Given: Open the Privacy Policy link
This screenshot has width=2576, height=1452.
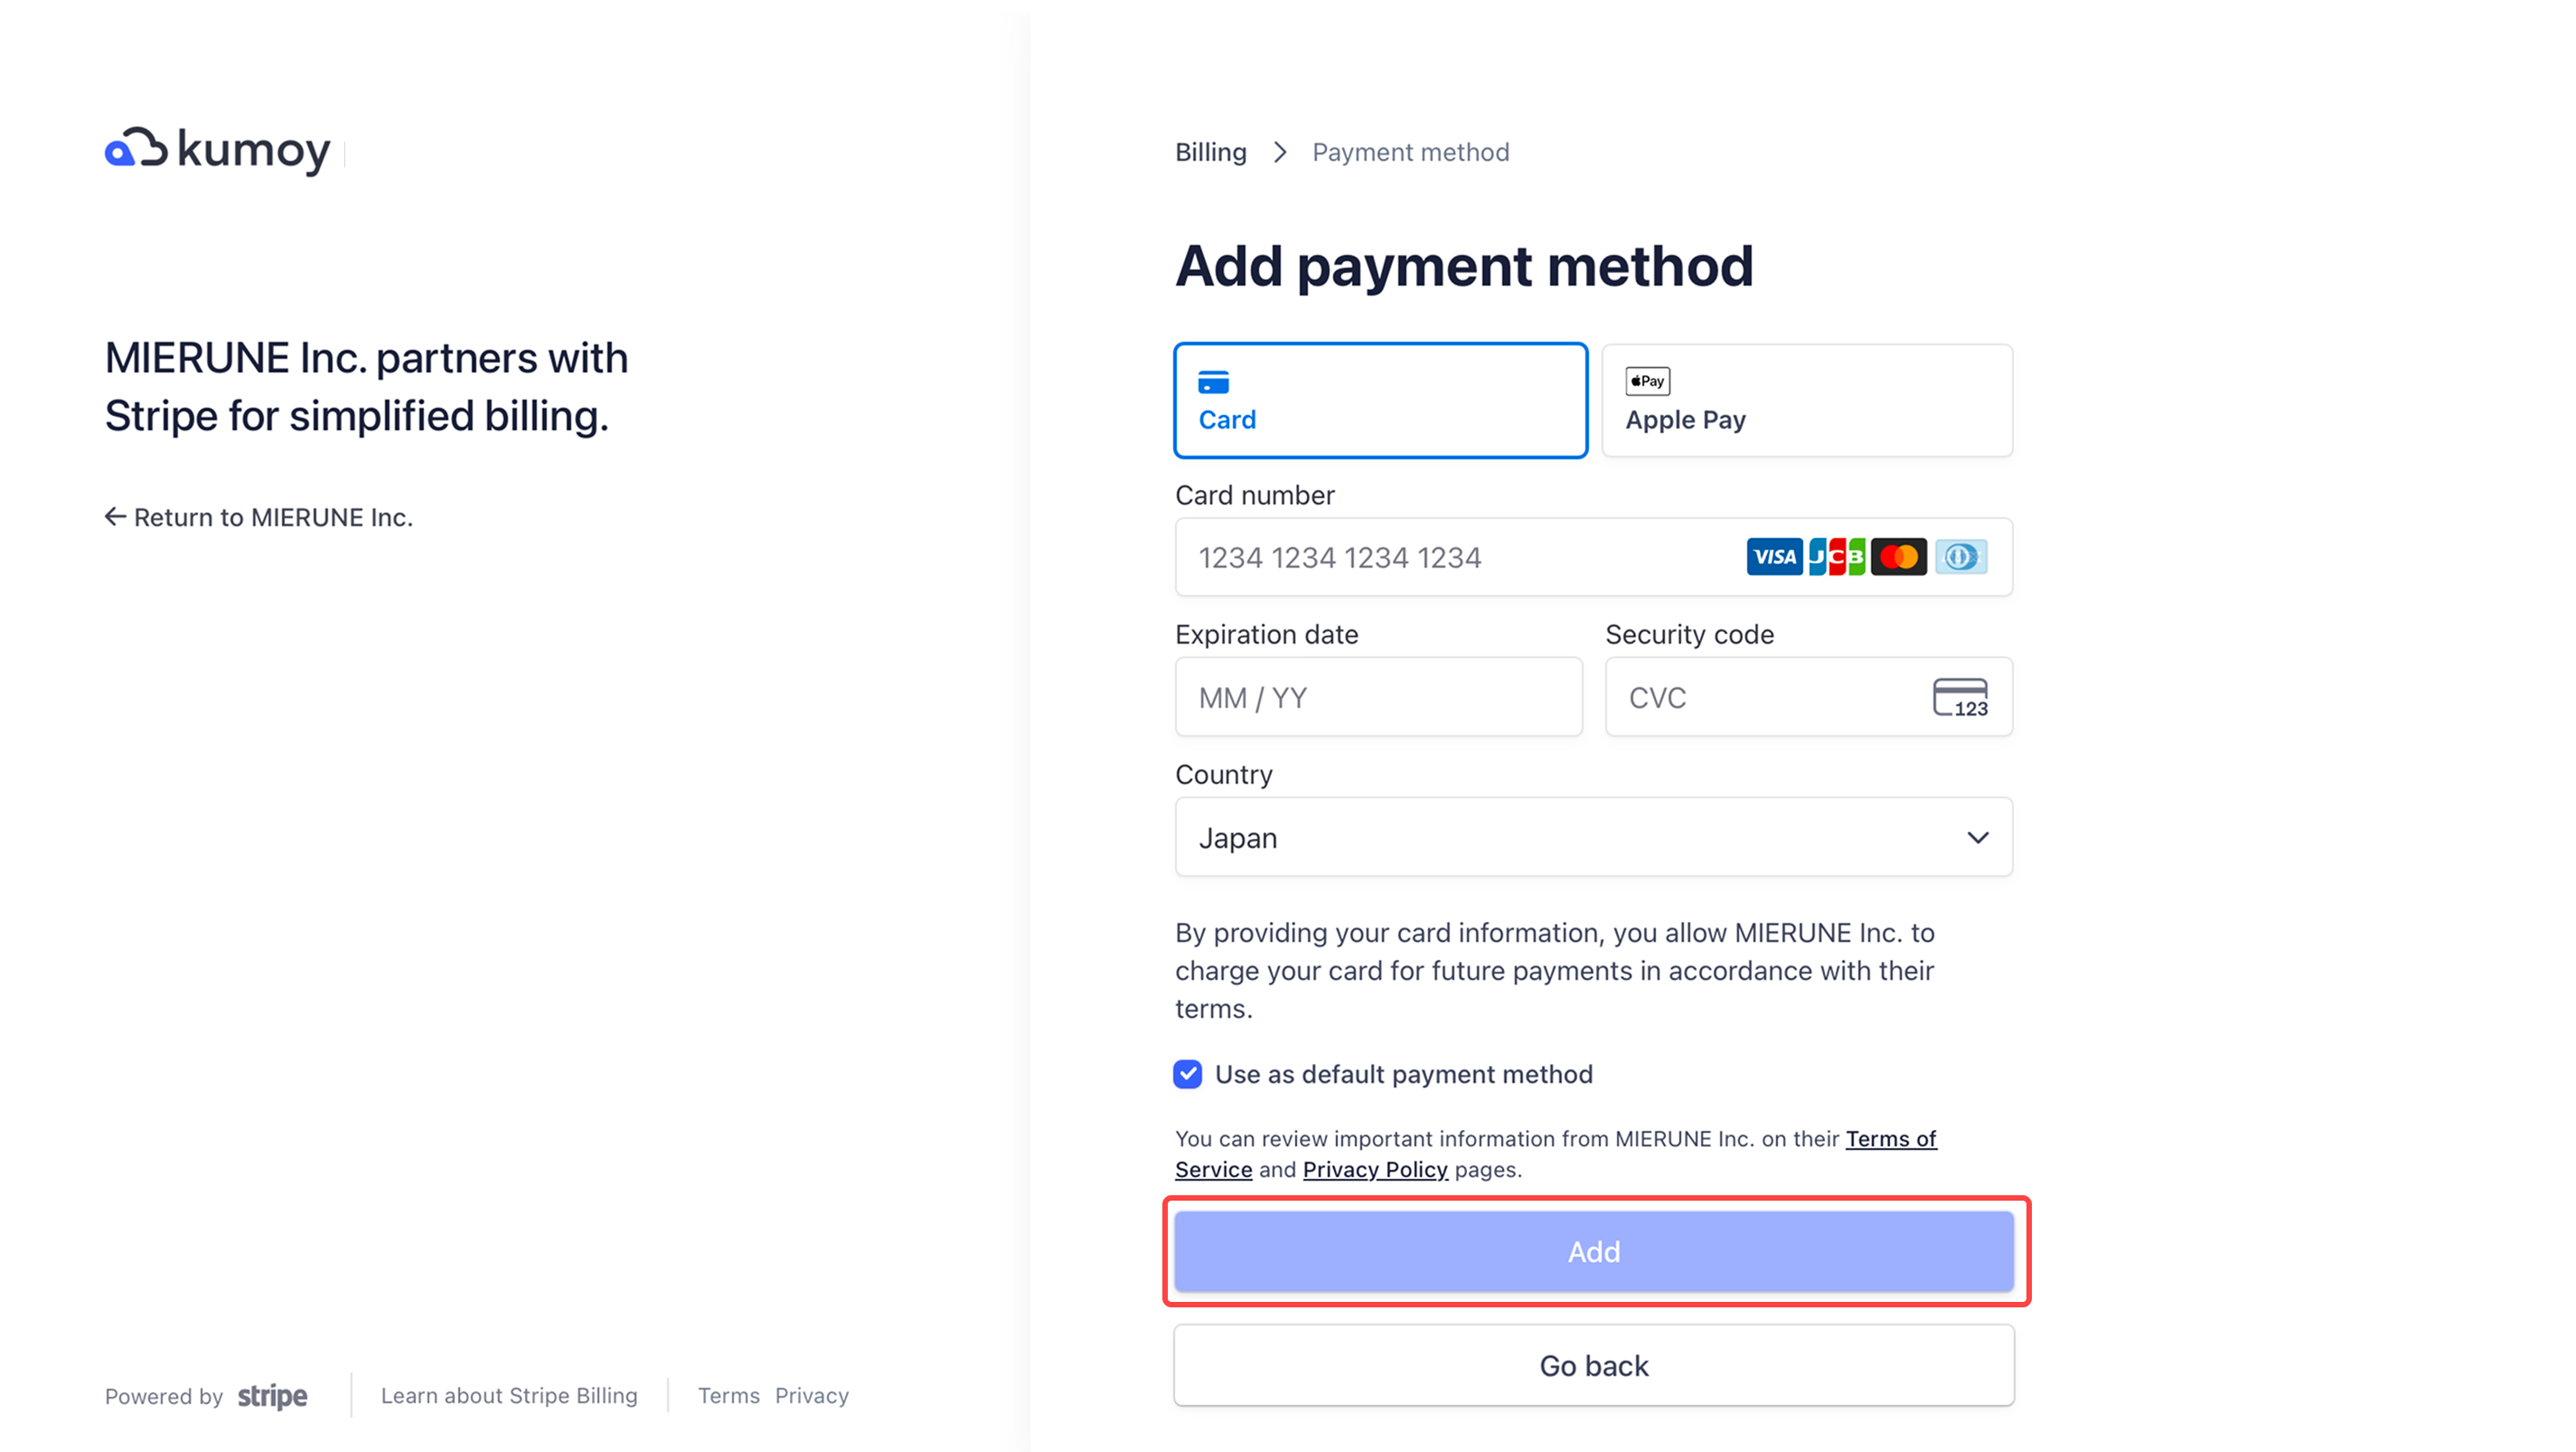Looking at the screenshot, I should [x=1375, y=1169].
